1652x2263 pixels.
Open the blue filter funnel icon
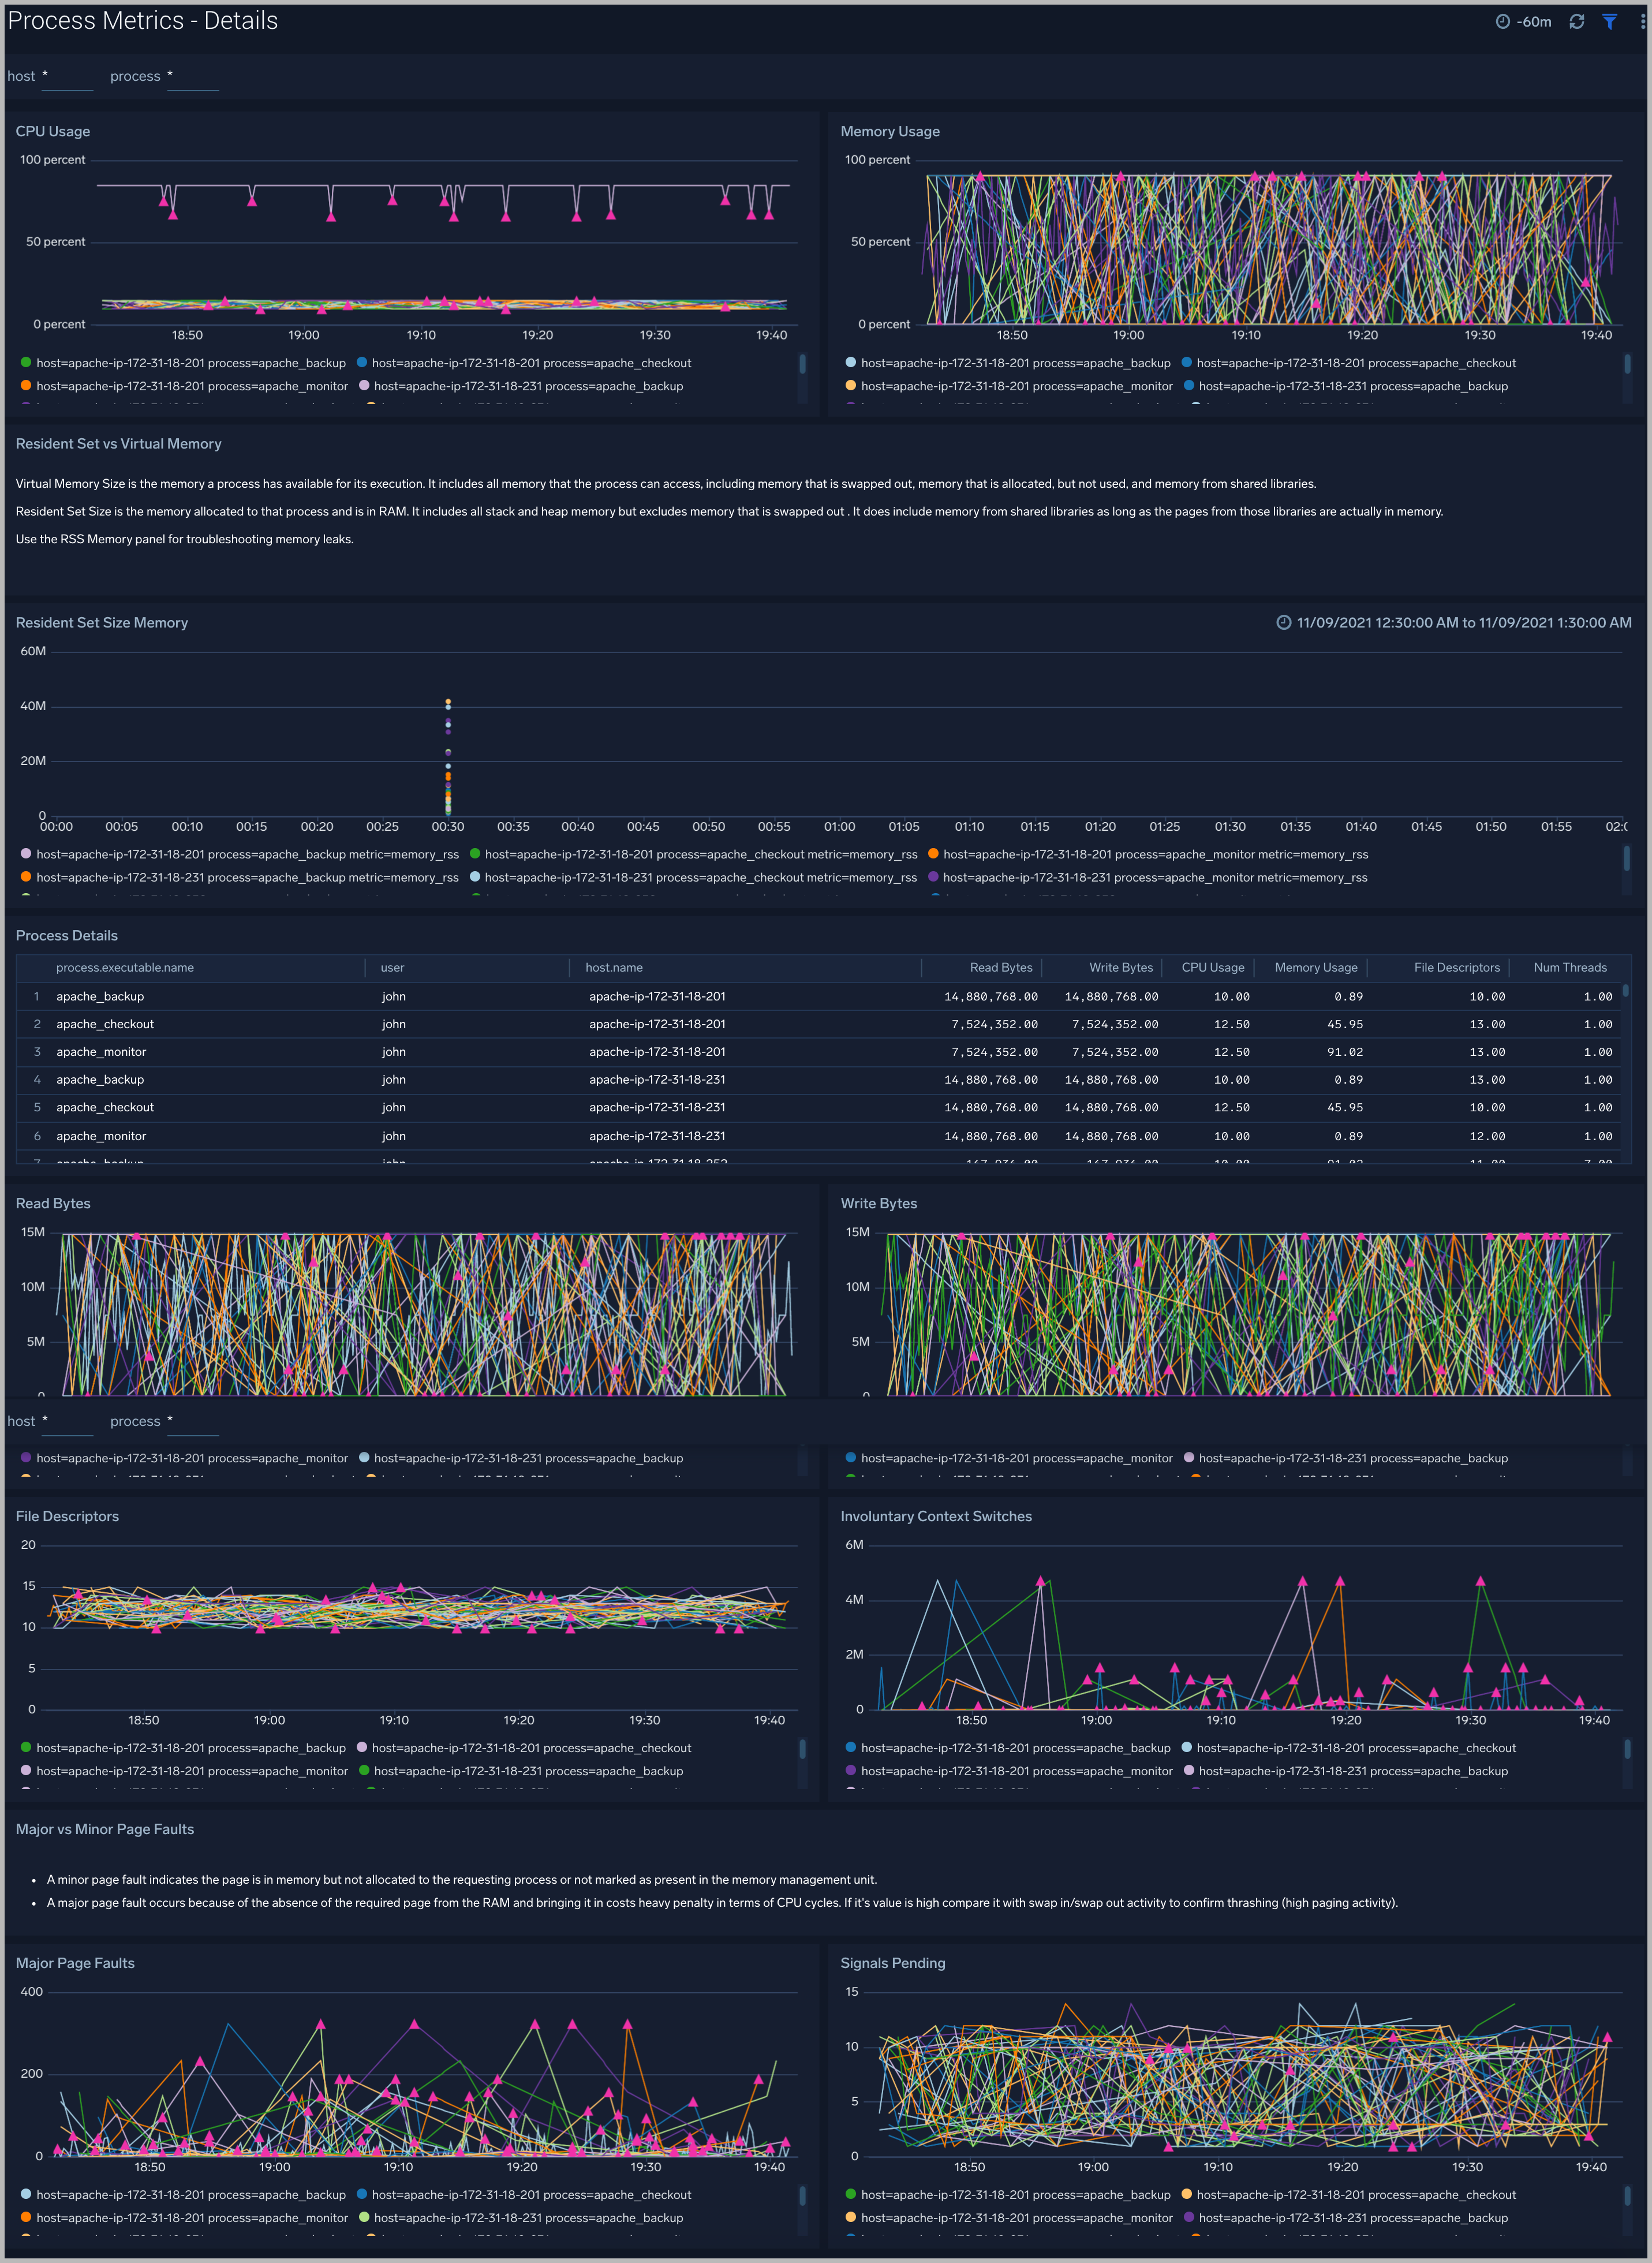[1609, 20]
